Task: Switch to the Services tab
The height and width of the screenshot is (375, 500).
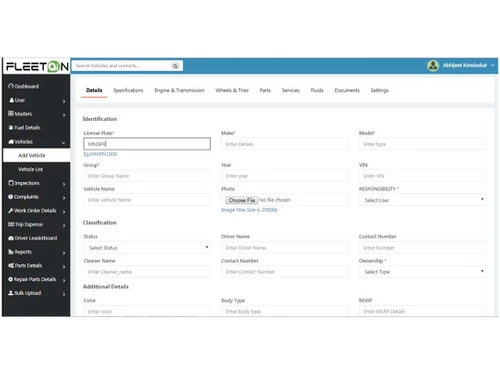Action: pyautogui.click(x=290, y=90)
